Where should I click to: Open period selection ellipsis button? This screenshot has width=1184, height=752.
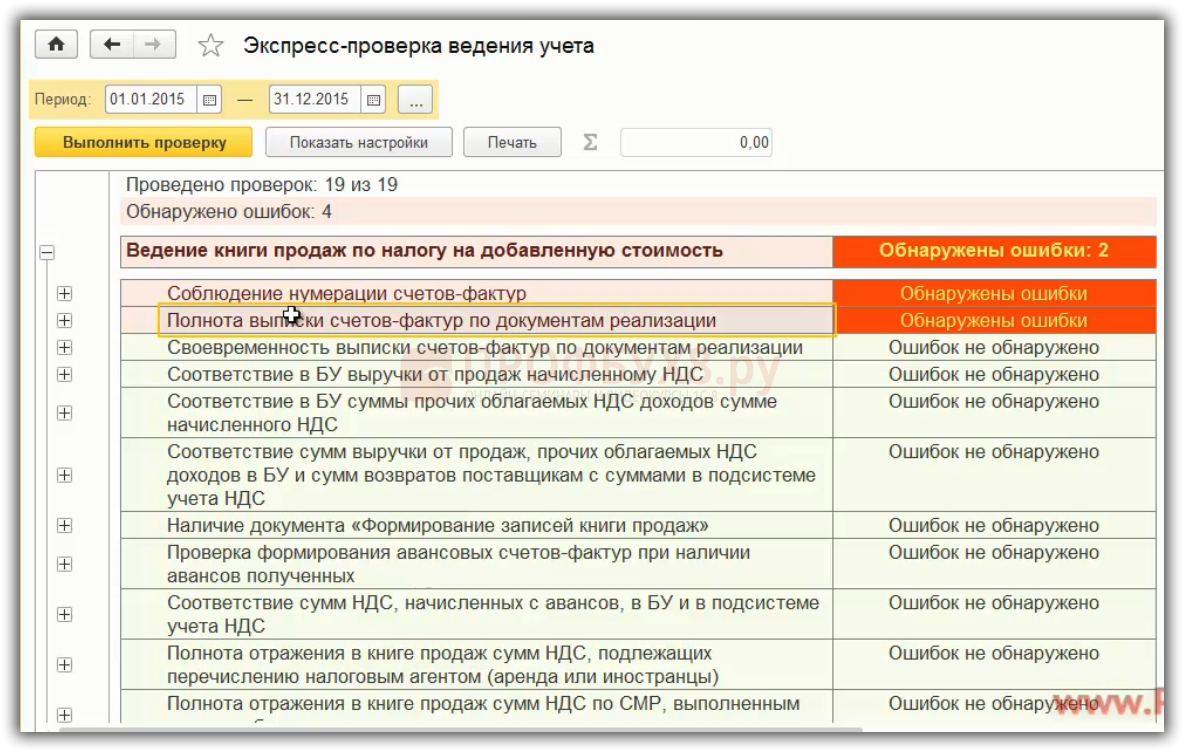[415, 100]
